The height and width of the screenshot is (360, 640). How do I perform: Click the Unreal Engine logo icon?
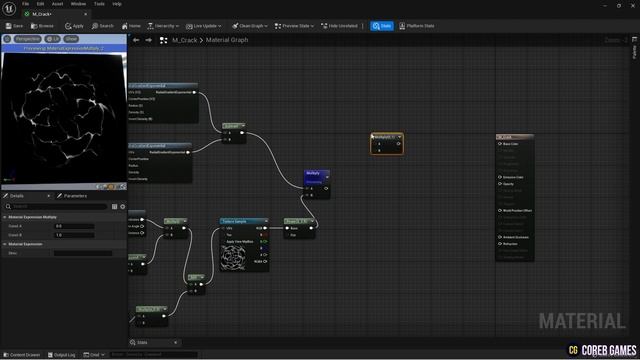pos(9,8)
